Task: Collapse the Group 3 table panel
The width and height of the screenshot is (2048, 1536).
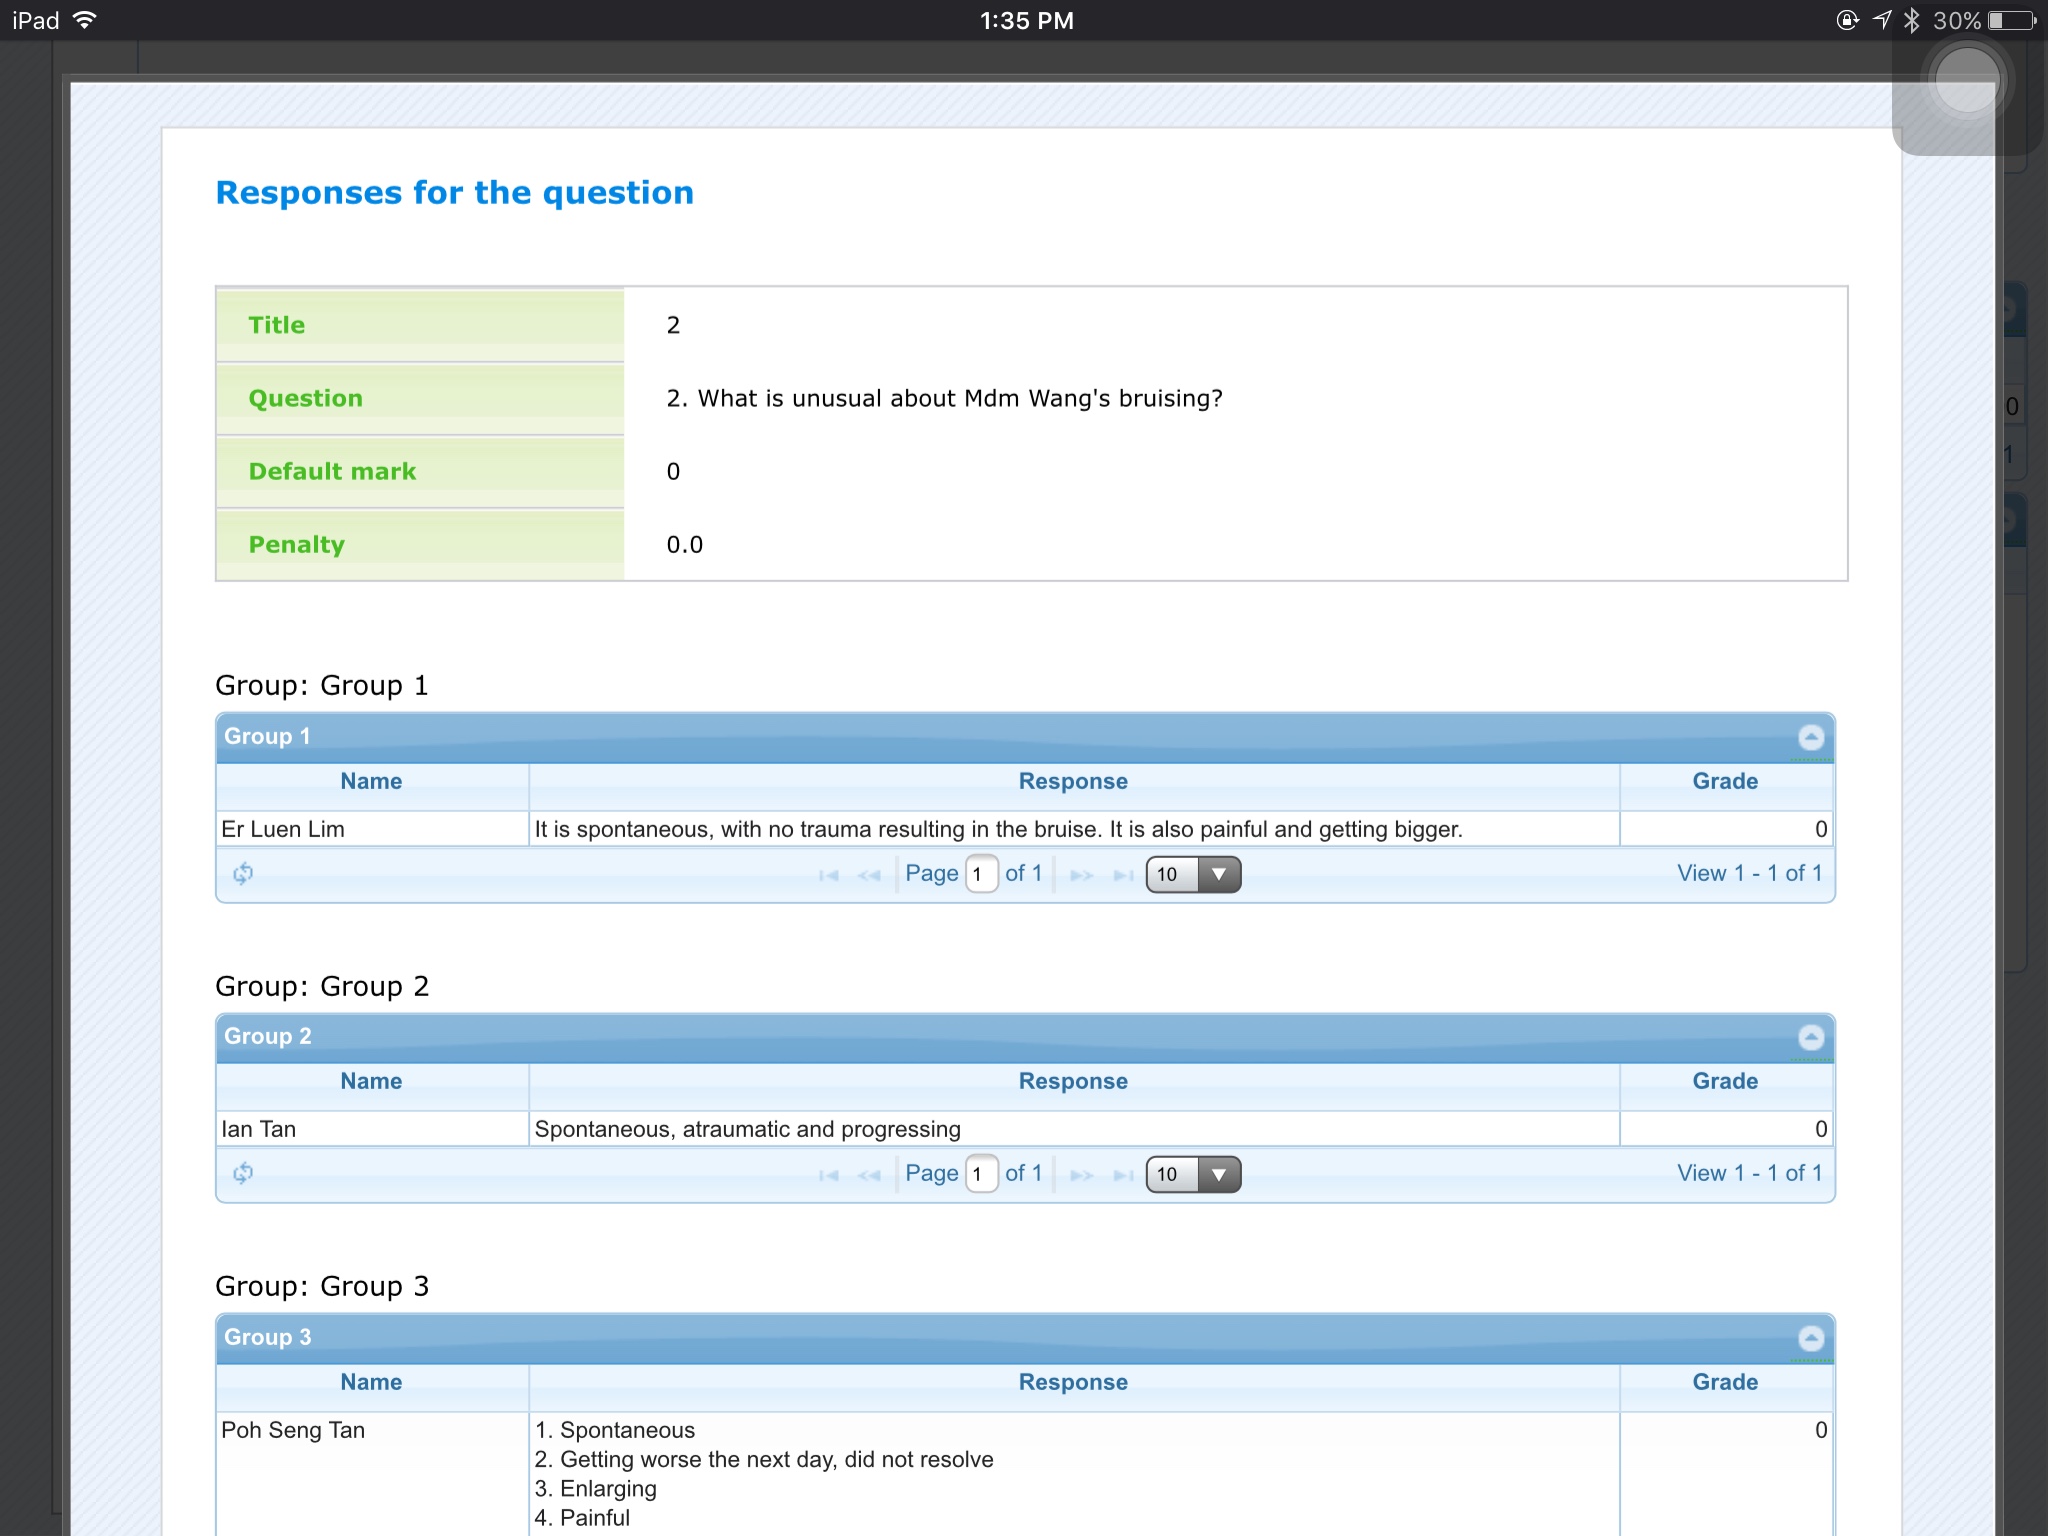Action: point(1811,1338)
